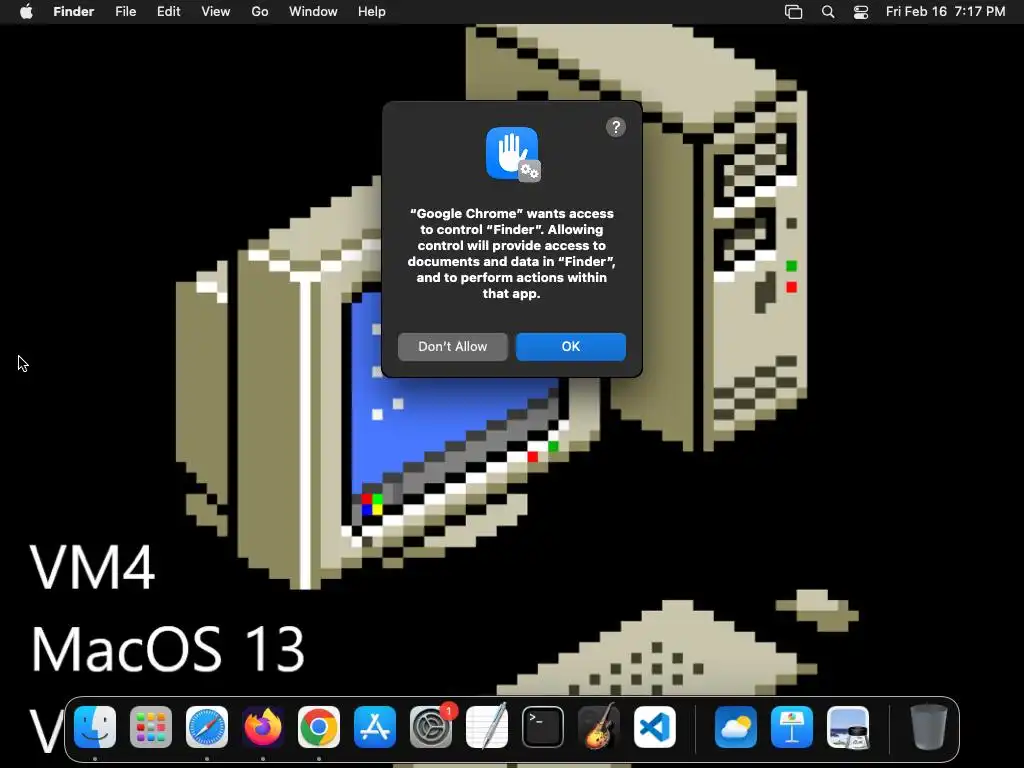Open the Go menu
The height and width of the screenshot is (768, 1024).
tap(260, 12)
